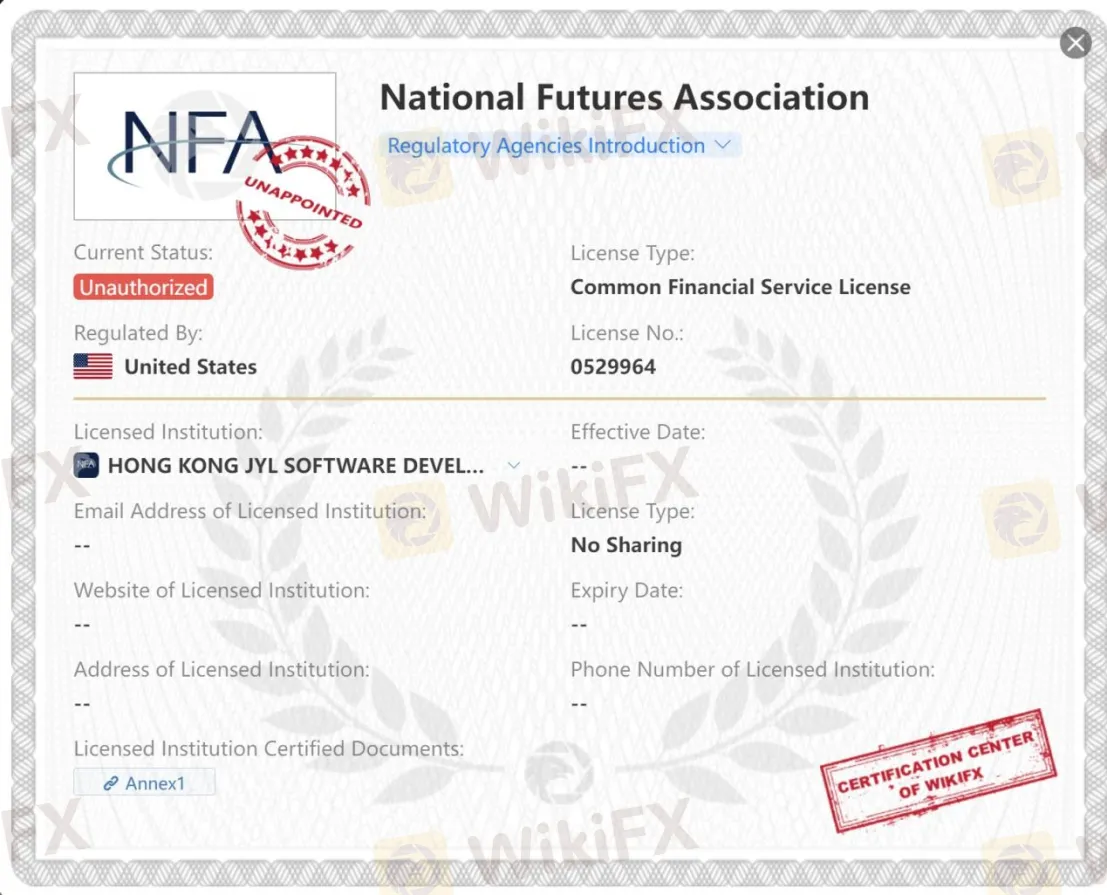Close the license certificate popup
1108x896 pixels.
(x=1075, y=43)
